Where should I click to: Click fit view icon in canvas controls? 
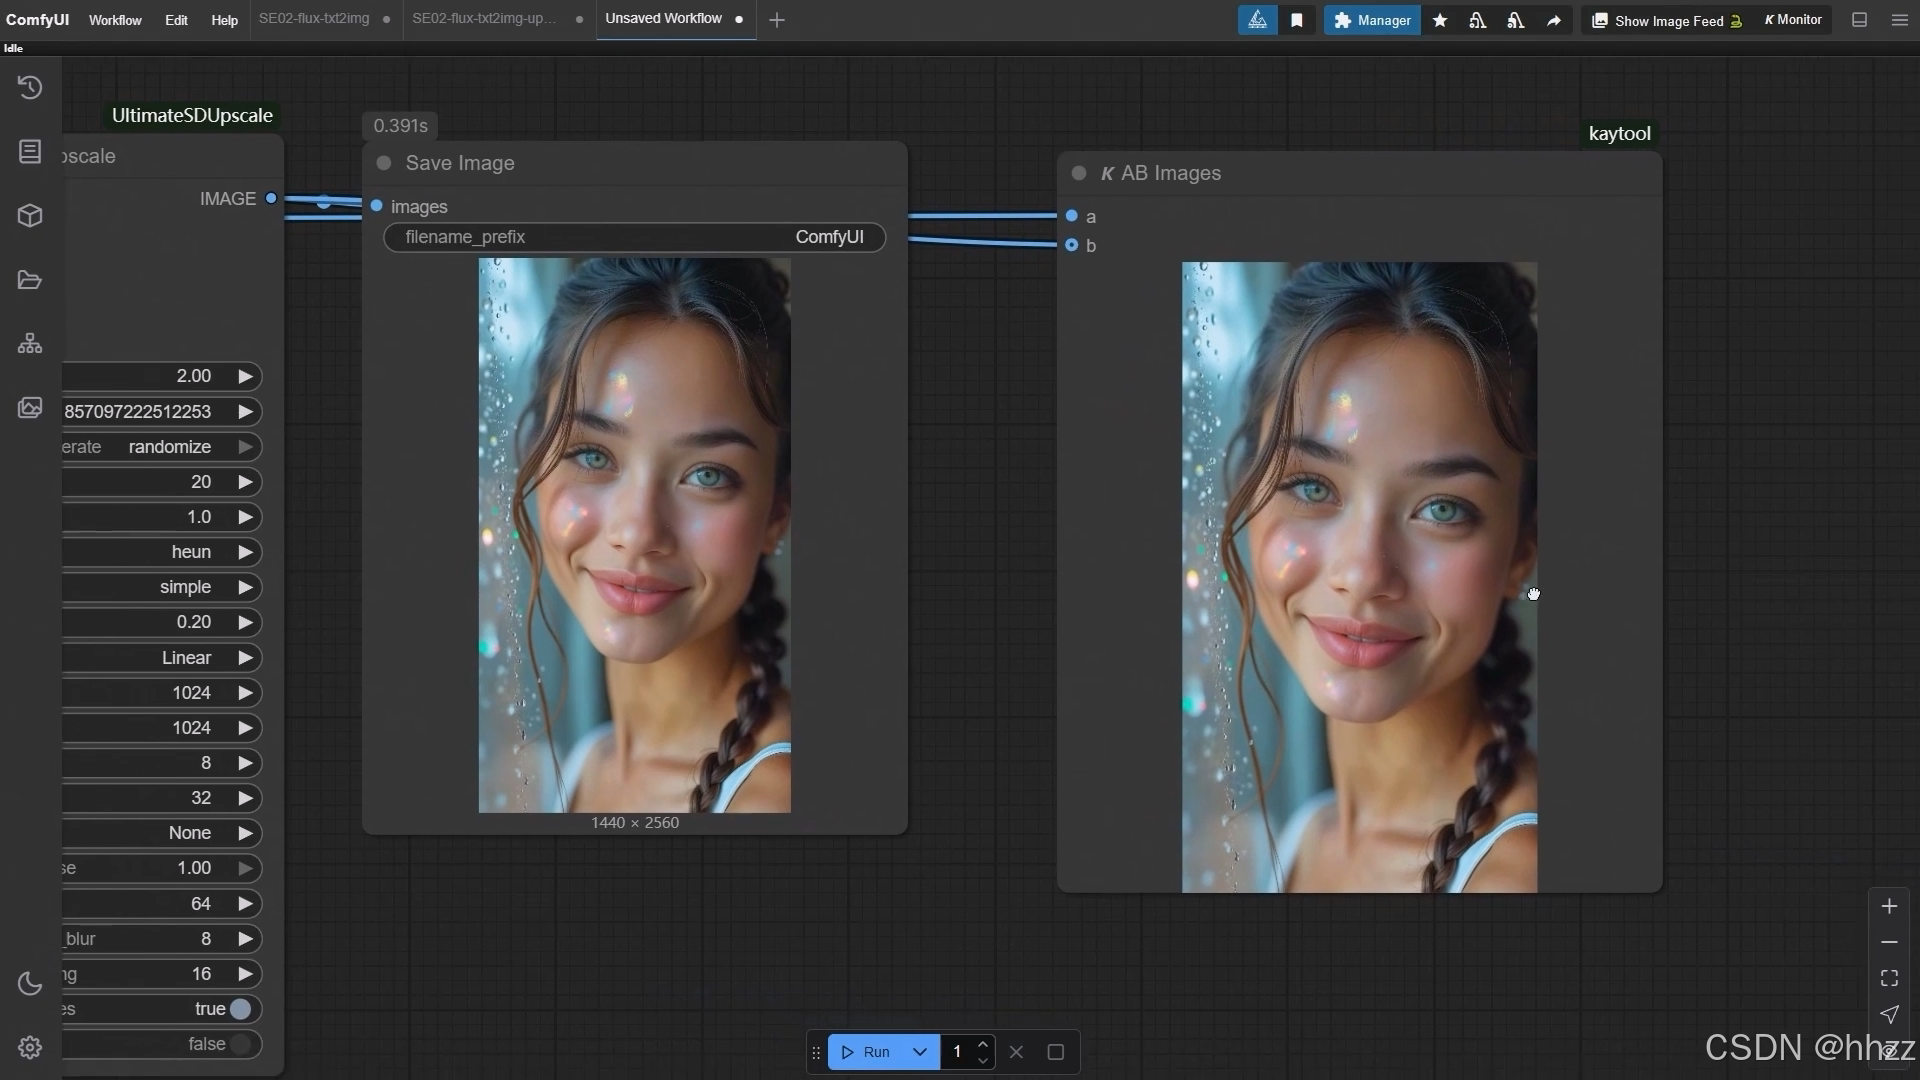pos(1889,978)
